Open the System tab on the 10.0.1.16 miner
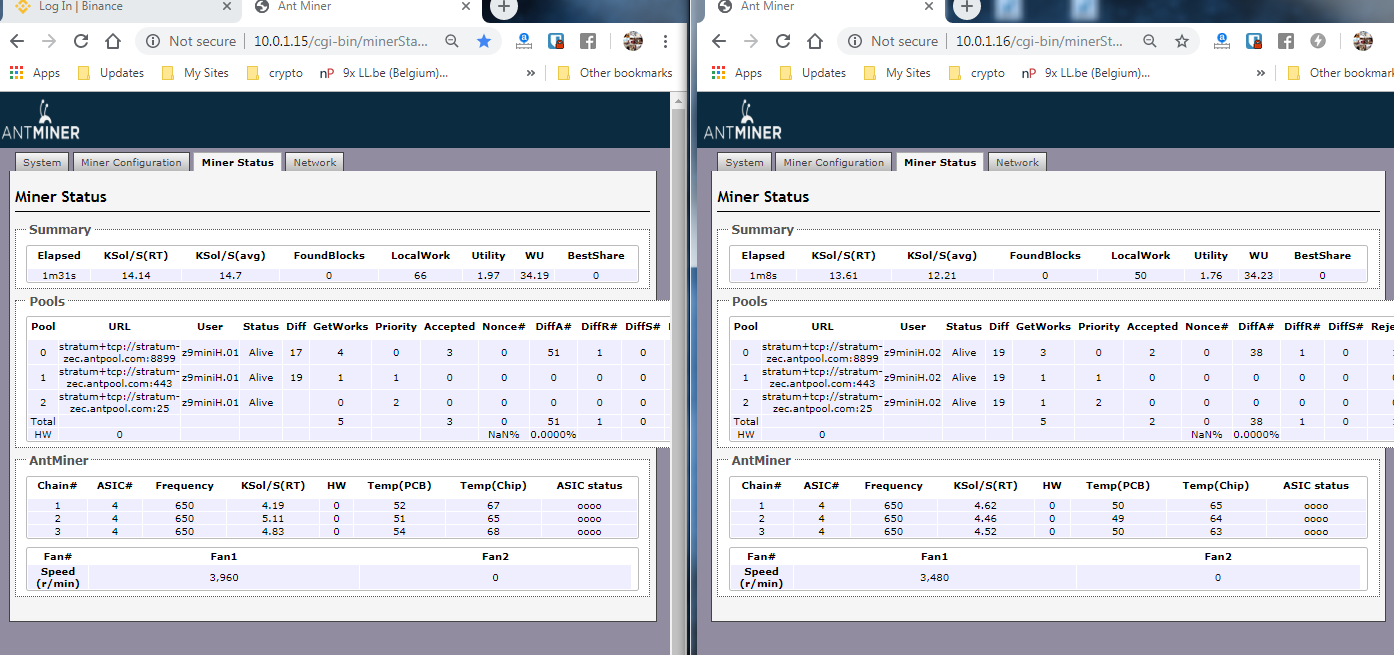 coord(744,162)
